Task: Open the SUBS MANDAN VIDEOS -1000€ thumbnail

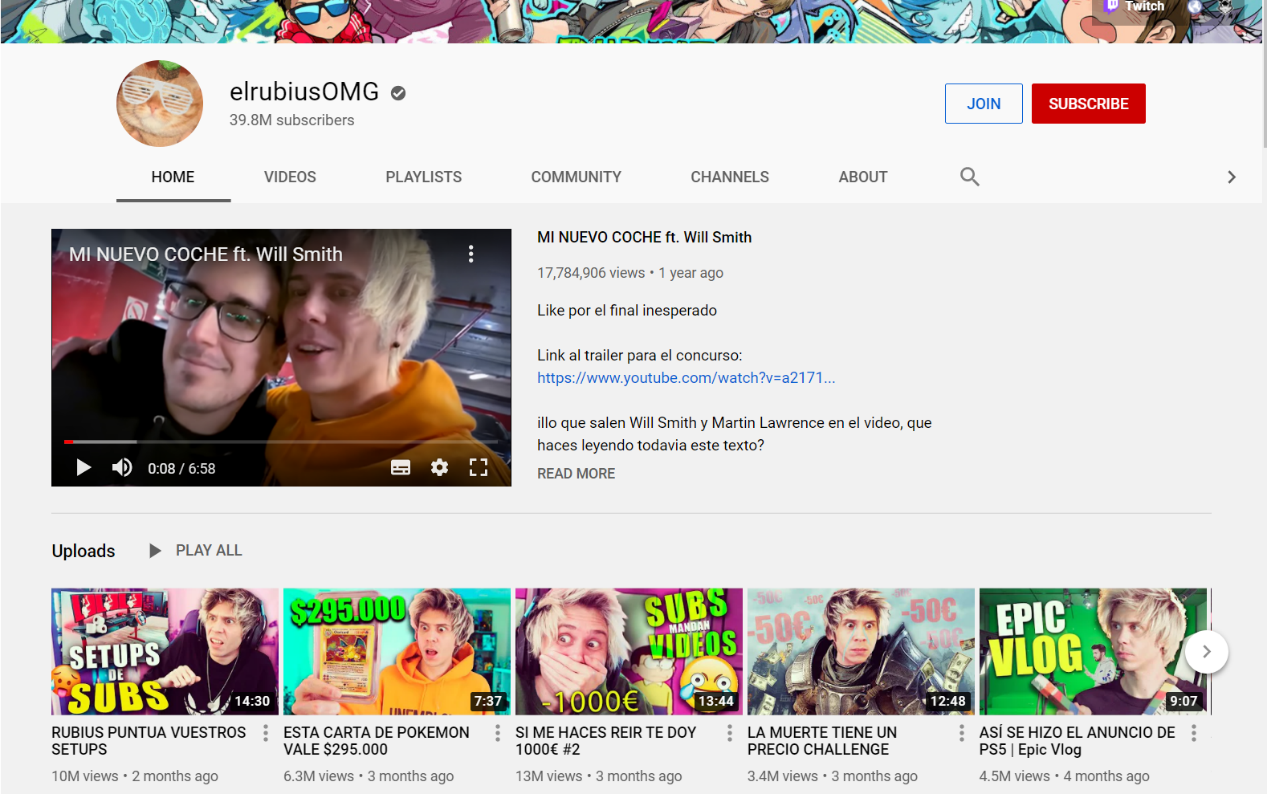Action: tap(629, 651)
